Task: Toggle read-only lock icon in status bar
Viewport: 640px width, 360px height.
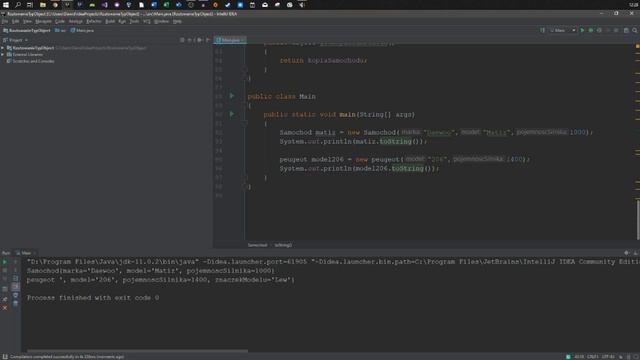Action: (x=620, y=357)
